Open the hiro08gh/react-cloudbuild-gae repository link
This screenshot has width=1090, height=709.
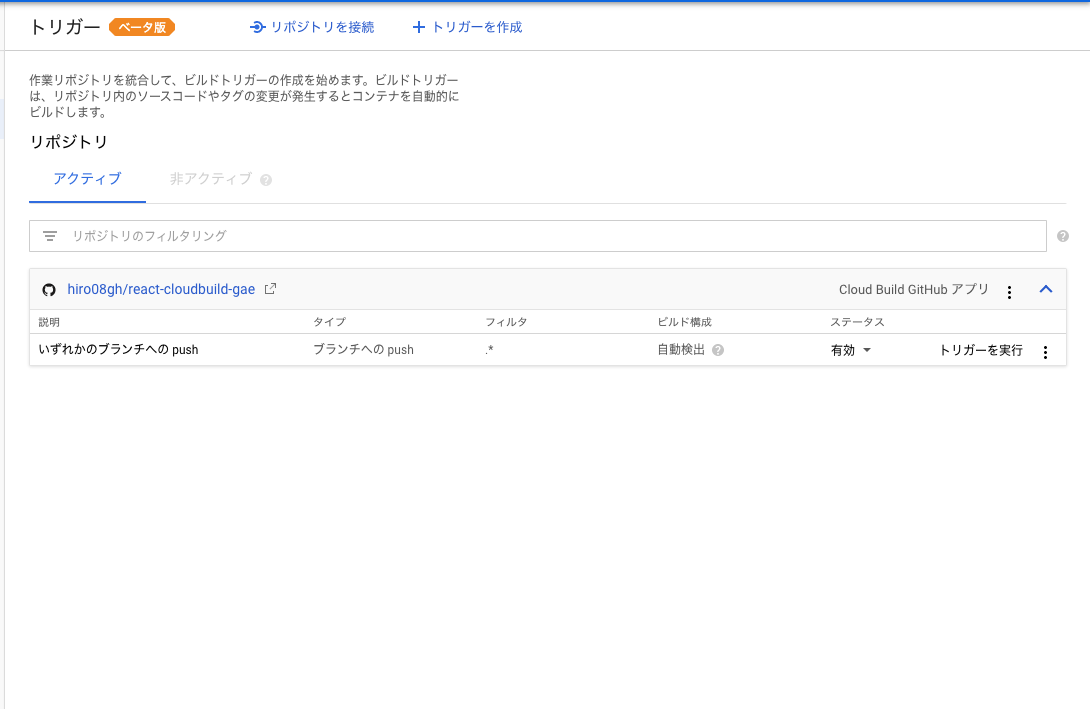[x=161, y=289]
